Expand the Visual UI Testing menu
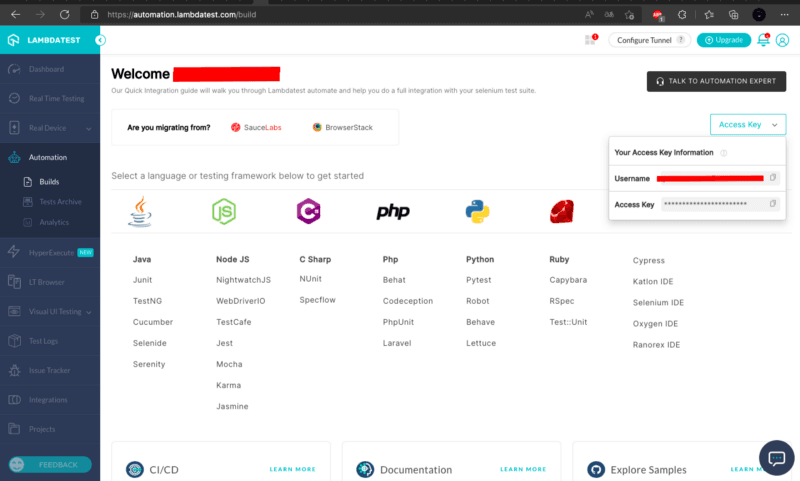Screen dimensions: 800x481 click(x=49, y=312)
